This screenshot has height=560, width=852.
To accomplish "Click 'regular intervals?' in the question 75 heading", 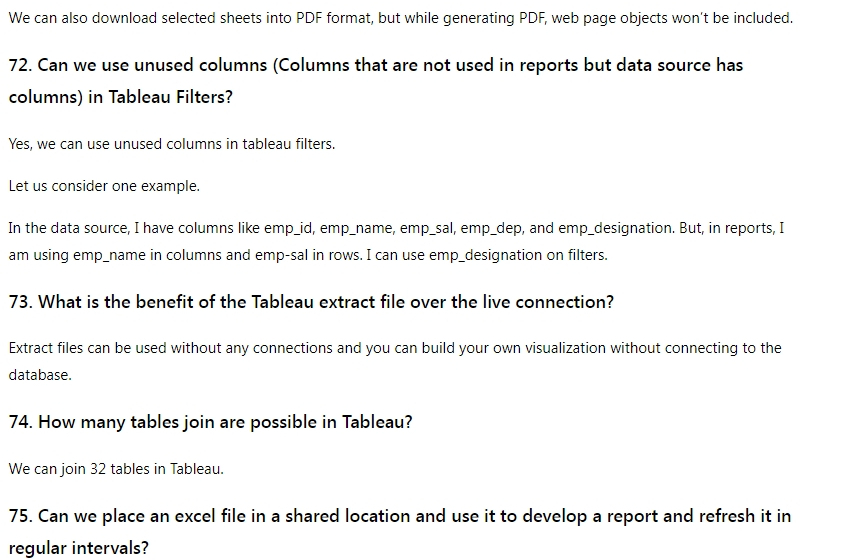I will coord(78,548).
